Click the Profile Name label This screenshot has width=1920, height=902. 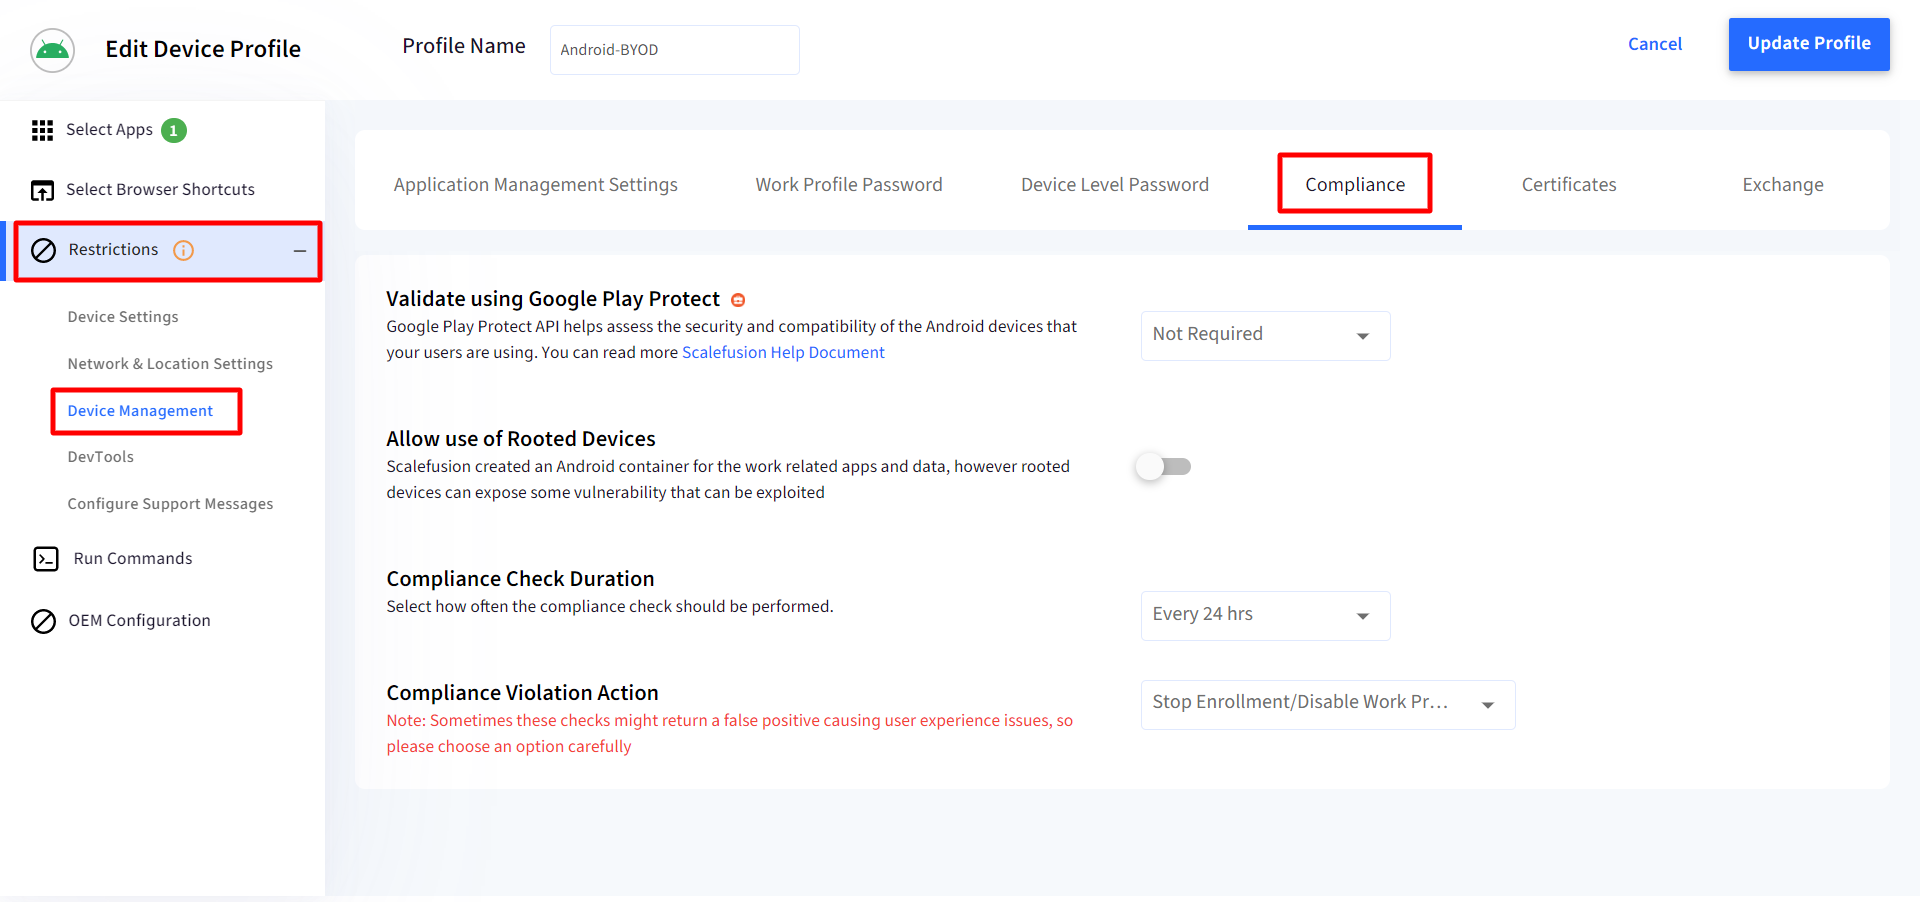coord(464,46)
